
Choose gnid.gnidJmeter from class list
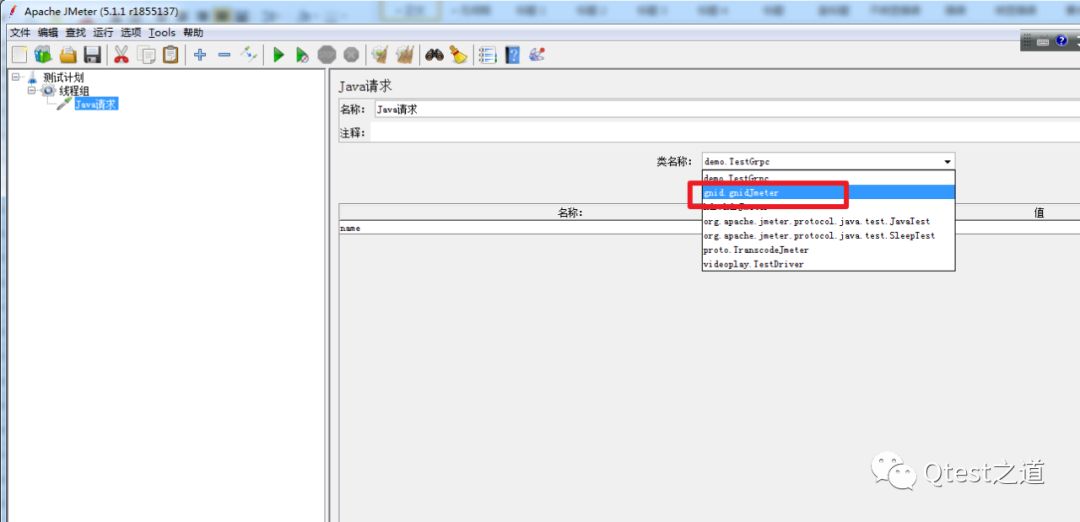[828, 193]
